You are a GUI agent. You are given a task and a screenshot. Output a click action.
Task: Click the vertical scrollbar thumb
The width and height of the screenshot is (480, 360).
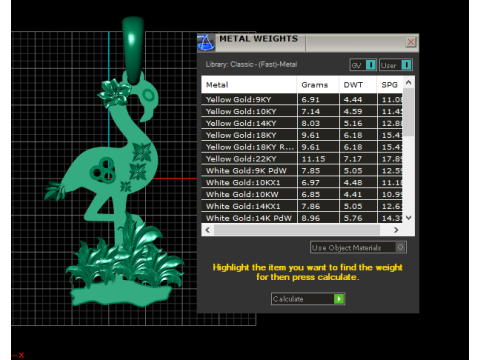coord(409,112)
